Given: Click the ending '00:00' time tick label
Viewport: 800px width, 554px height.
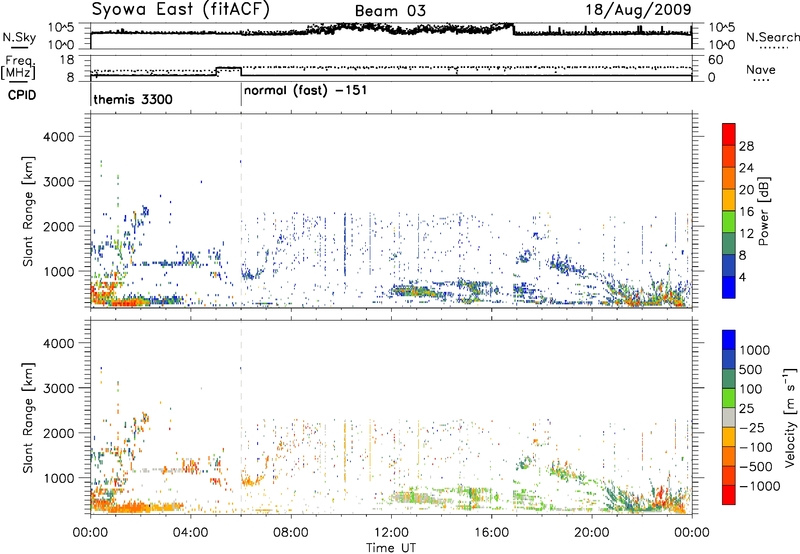Looking at the screenshot, I should [692, 533].
